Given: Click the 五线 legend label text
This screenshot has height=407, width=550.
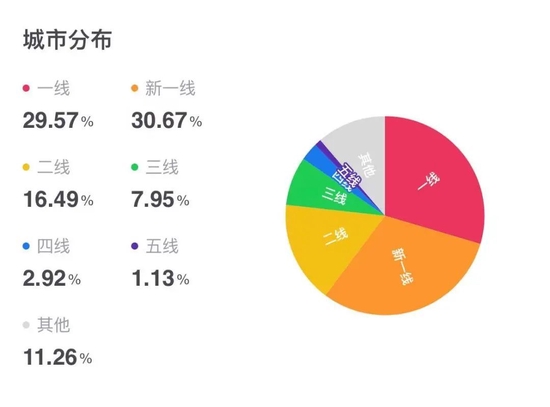Looking at the screenshot, I should [162, 246].
